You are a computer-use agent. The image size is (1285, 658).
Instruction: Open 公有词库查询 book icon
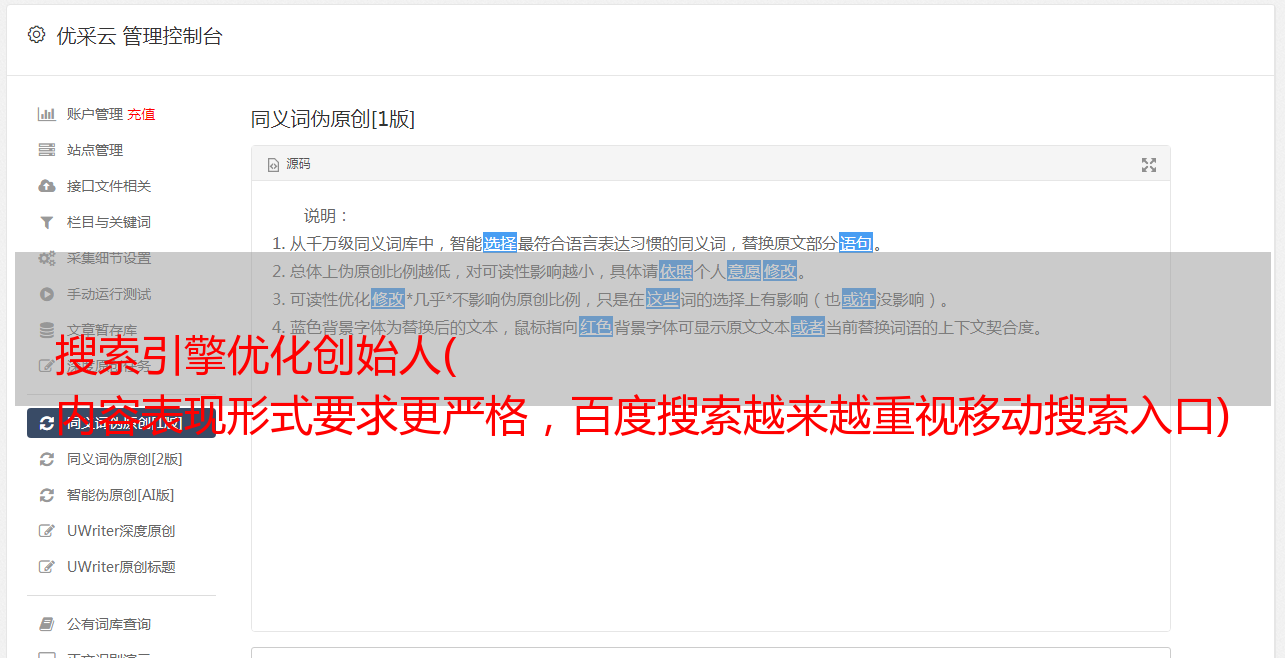(46, 624)
